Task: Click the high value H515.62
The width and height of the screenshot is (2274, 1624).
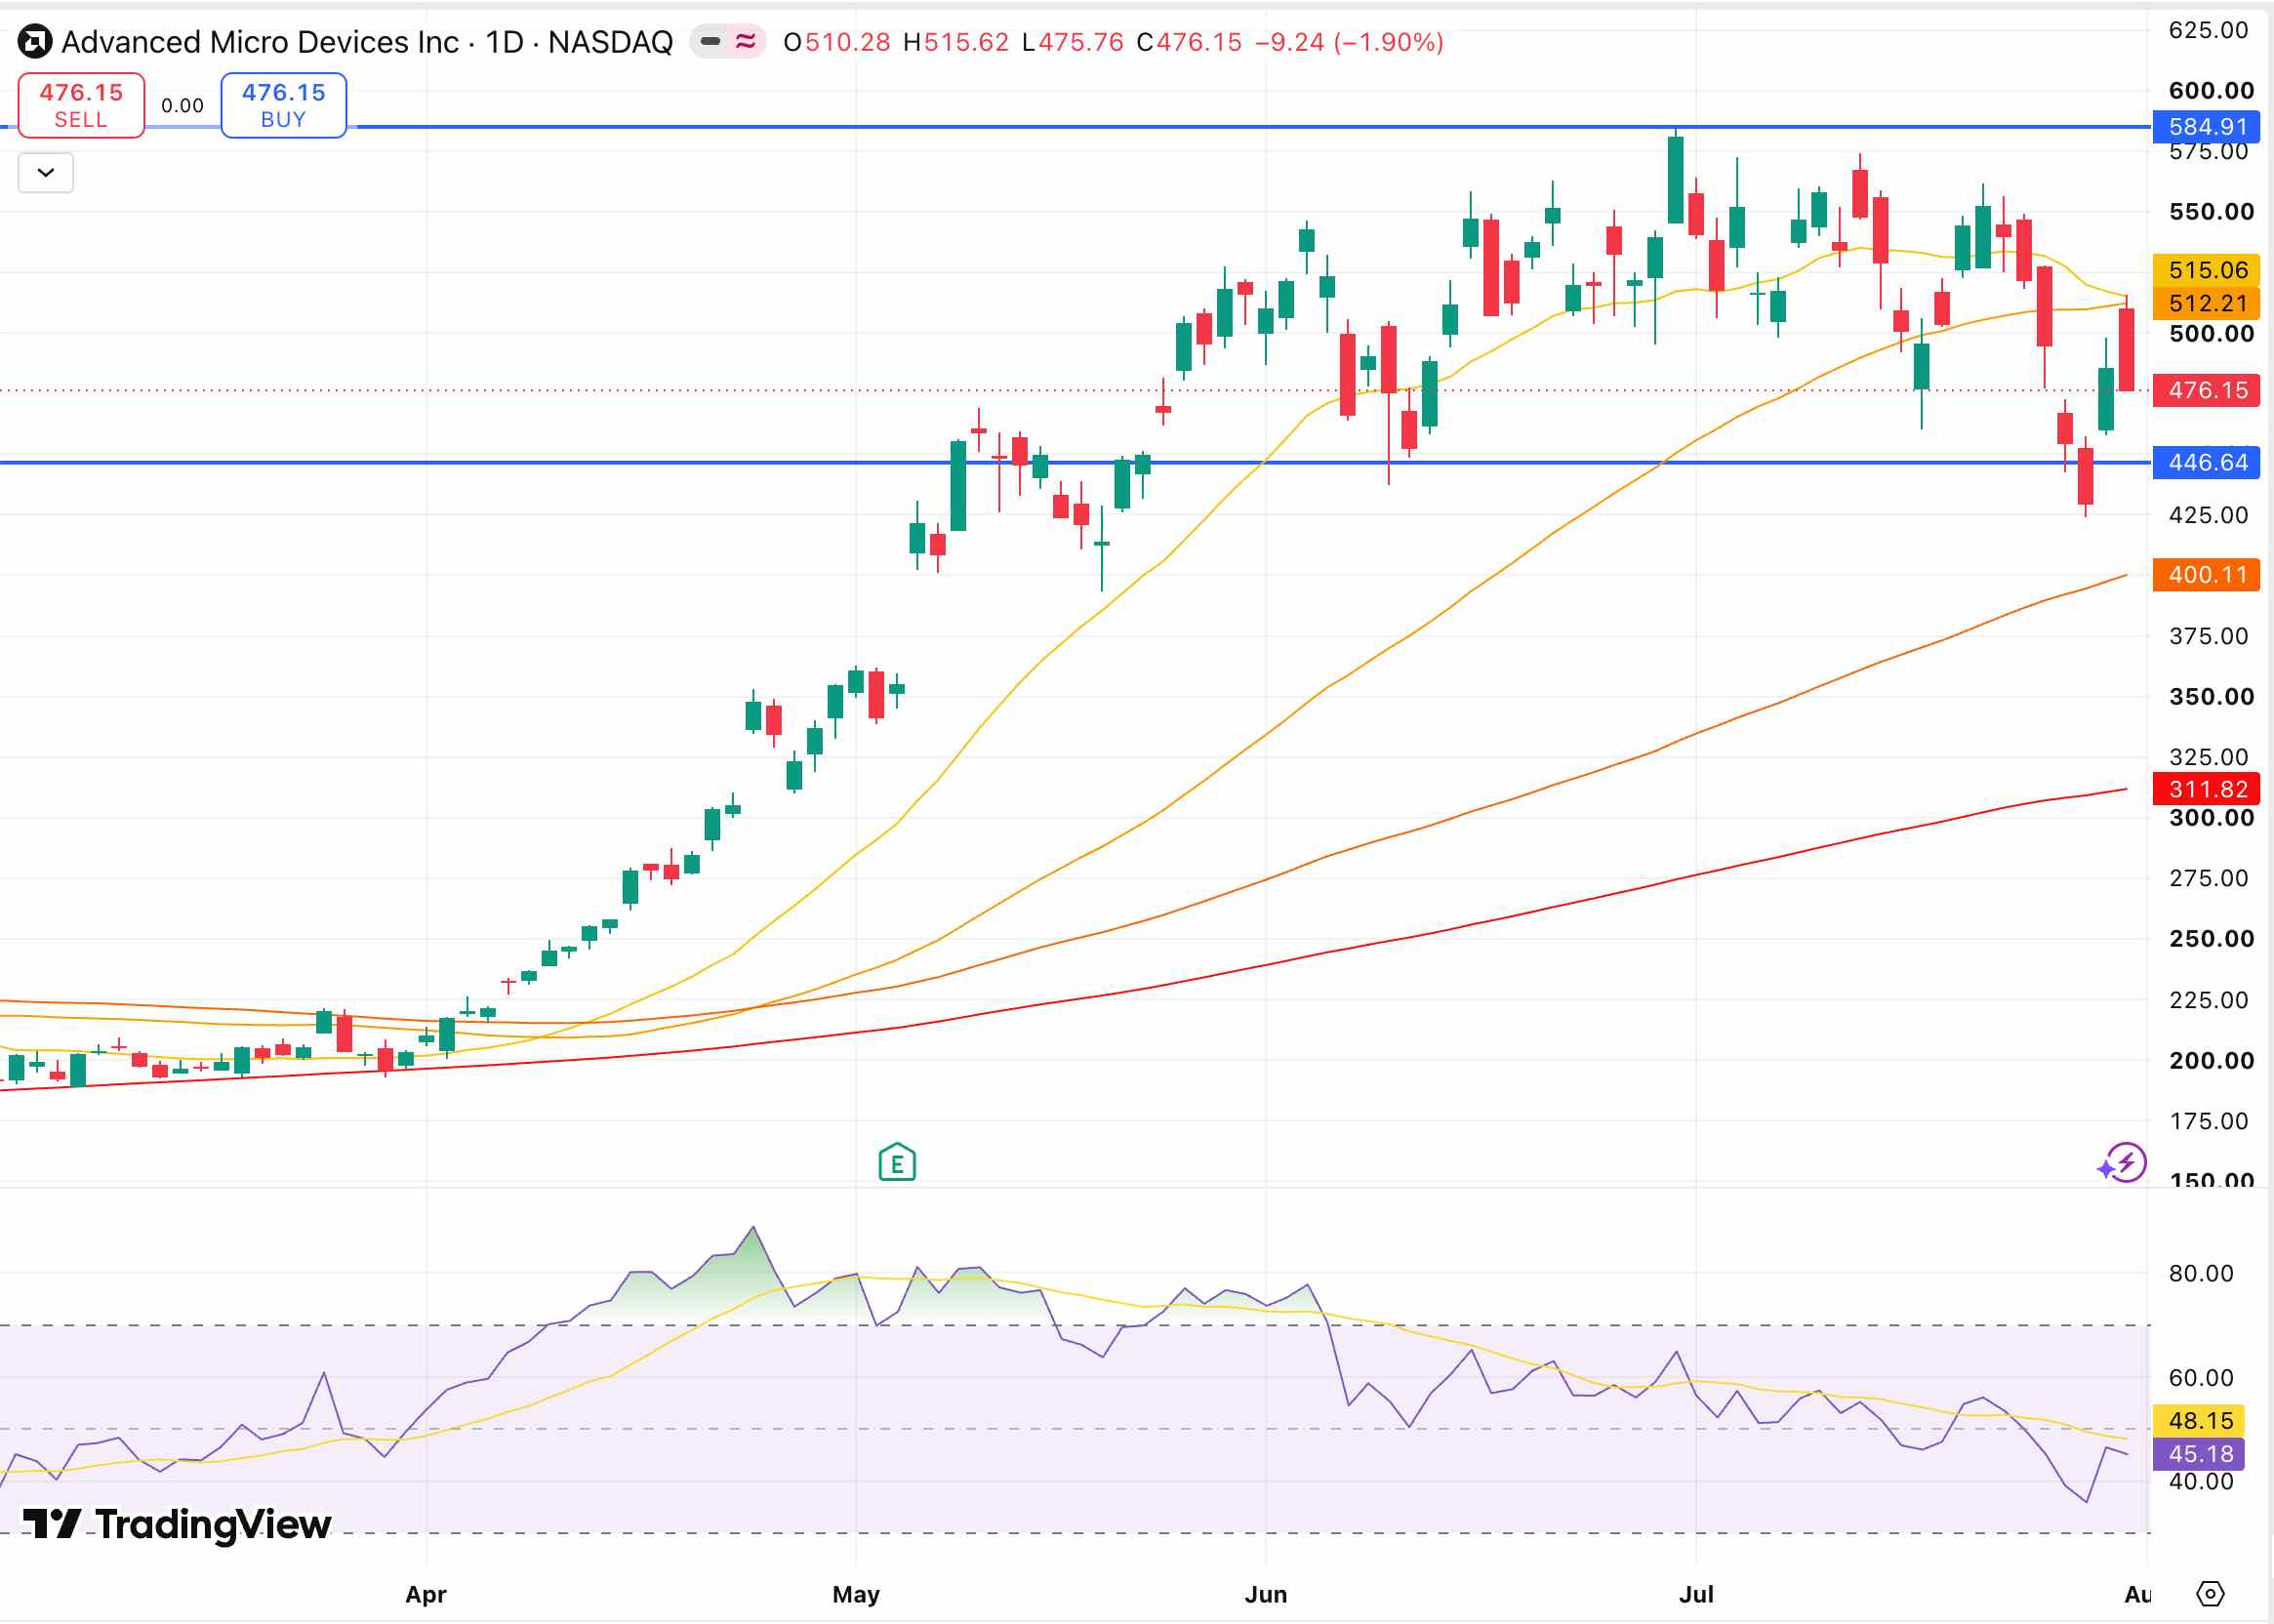Action: point(956,42)
